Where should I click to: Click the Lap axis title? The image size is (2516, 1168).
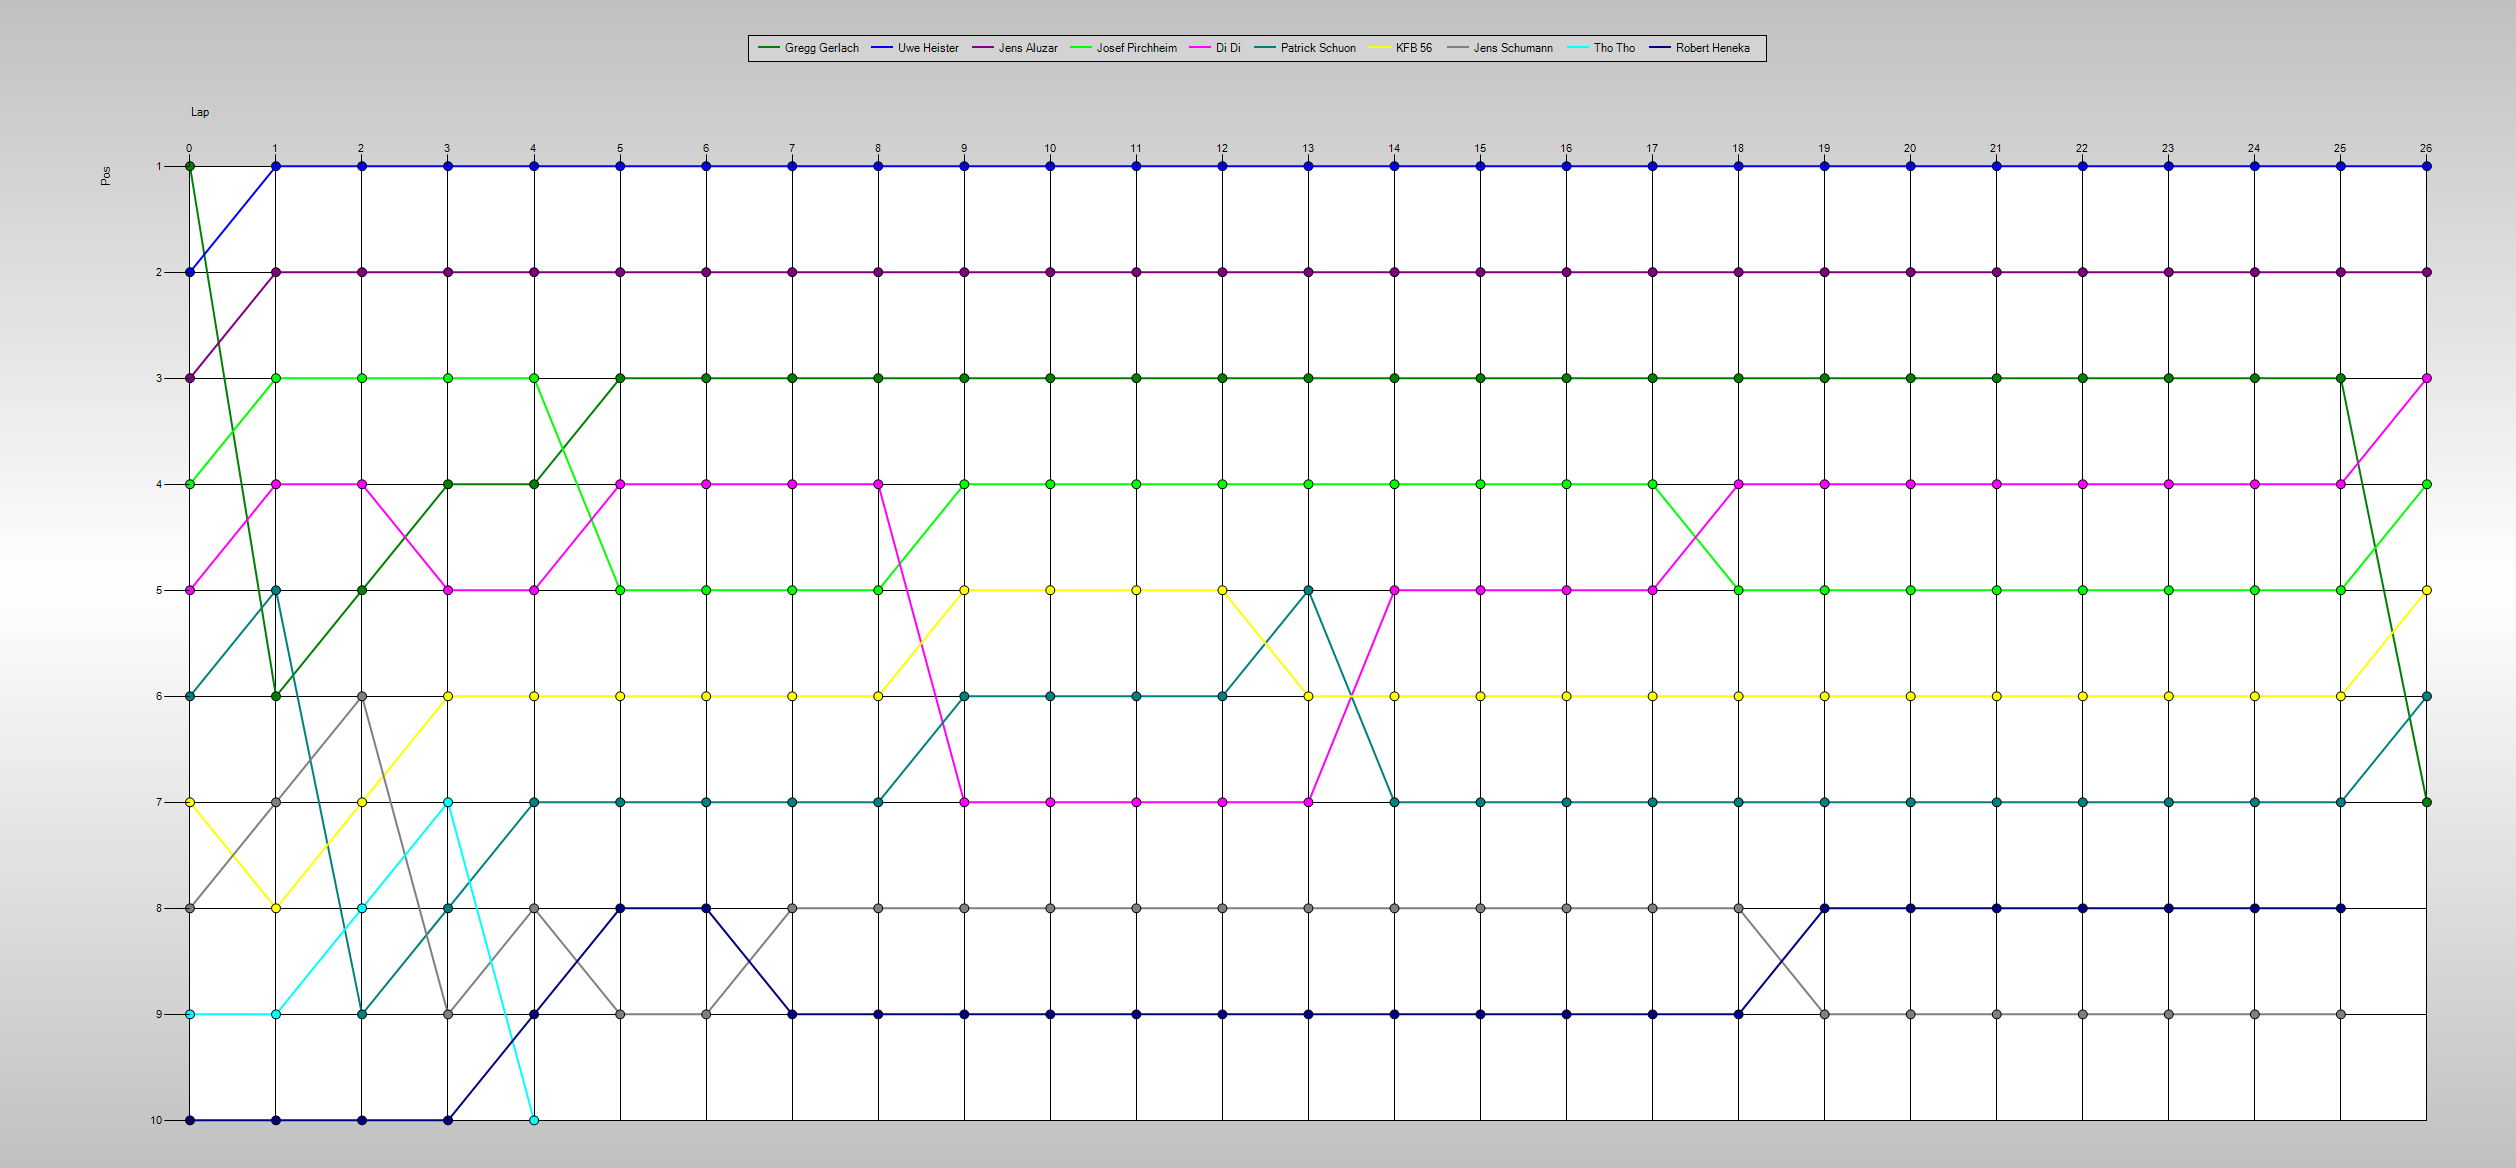(200, 112)
